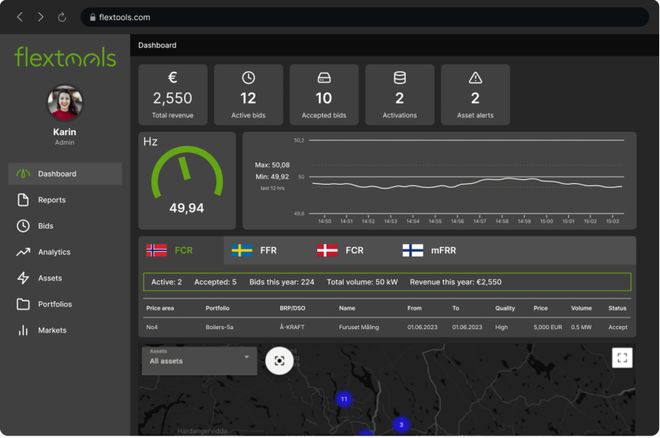
Task: Open the All assets dropdown
Action: [x=199, y=361]
